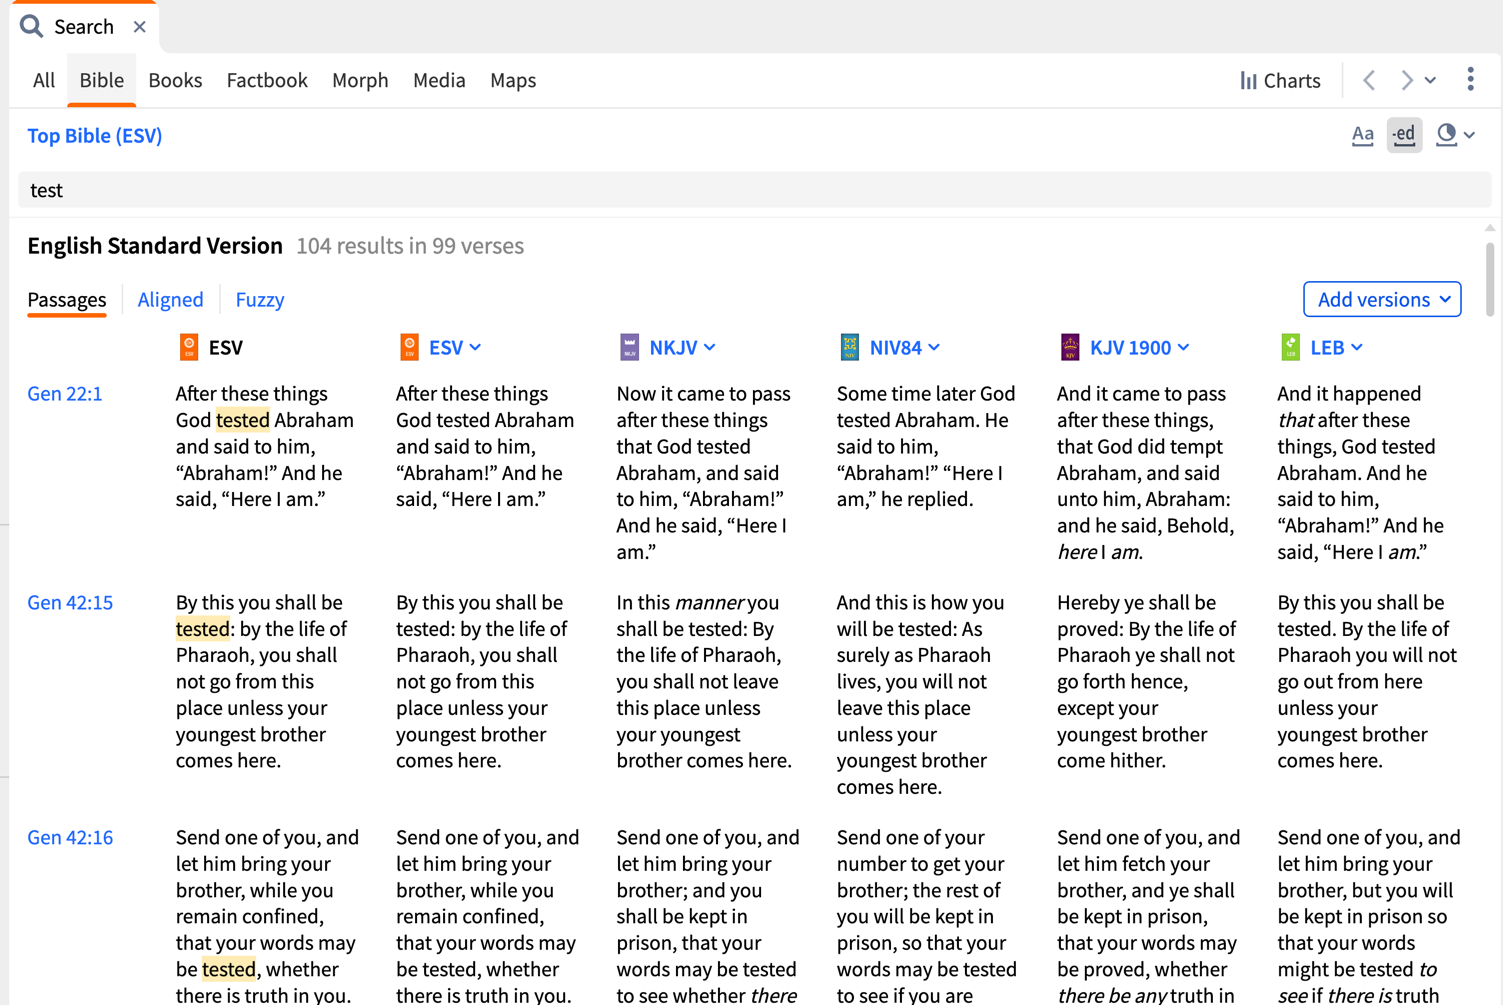Switch to the Books tab

coord(175,80)
